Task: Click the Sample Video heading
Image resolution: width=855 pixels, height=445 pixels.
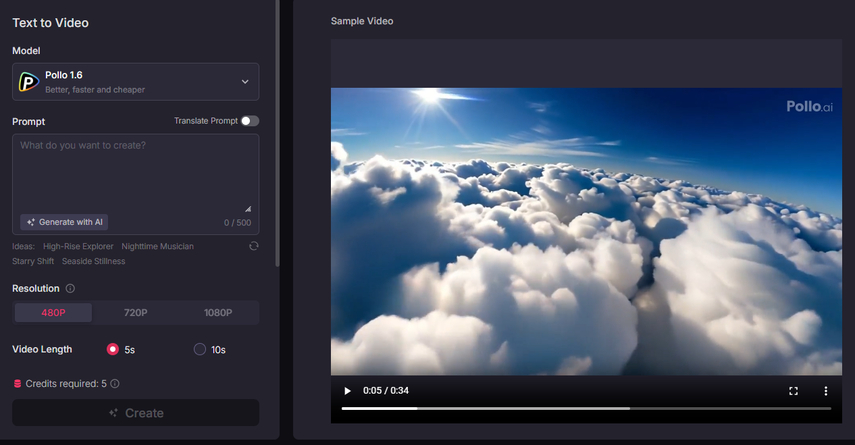Action: pyautogui.click(x=362, y=21)
